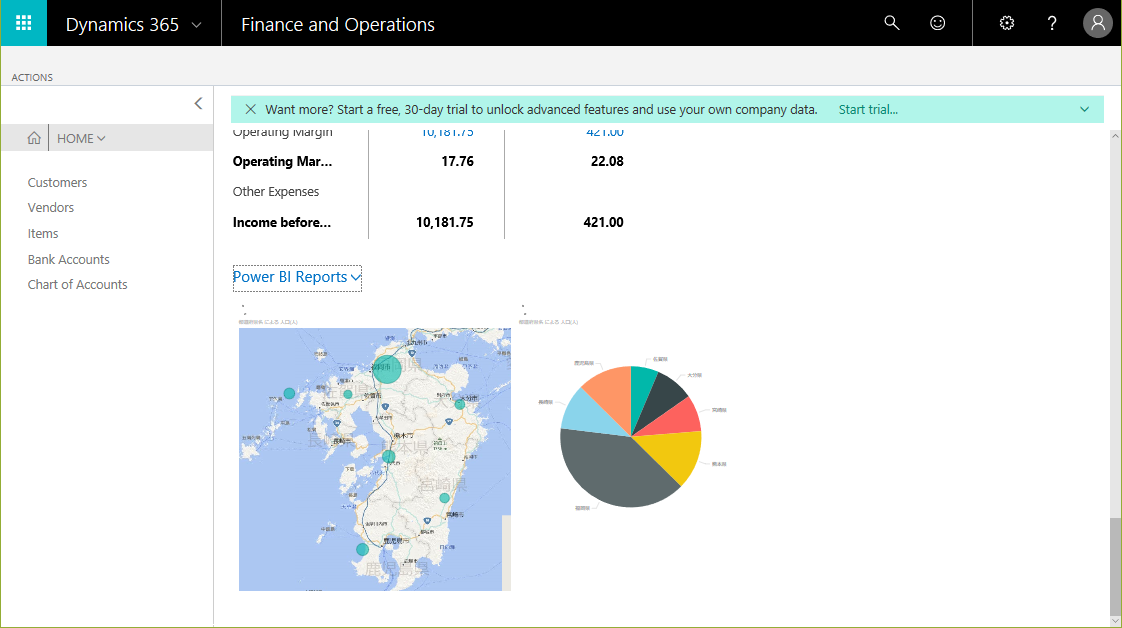The image size is (1122, 628).
Task: Collapse the navigation pane with the chevron
Action: click(x=198, y=104)
